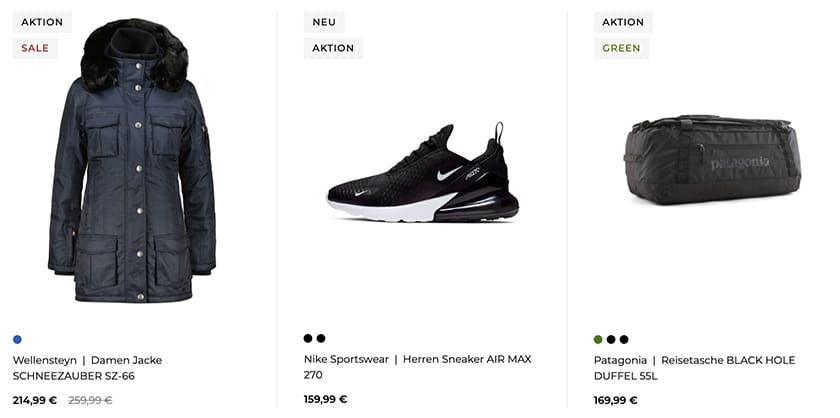Select the first black swatch under Nike sneaker
Viewport: 840px width, 418px height.
pos(308,339)
